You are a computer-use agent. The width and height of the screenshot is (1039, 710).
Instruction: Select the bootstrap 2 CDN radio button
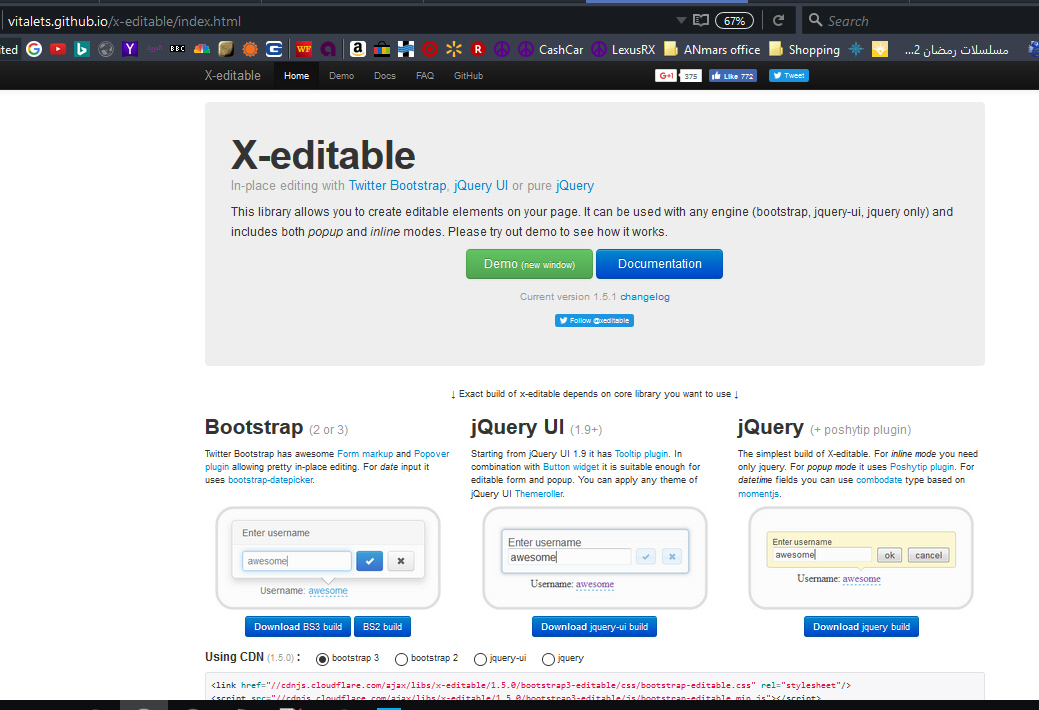(401, 659)
